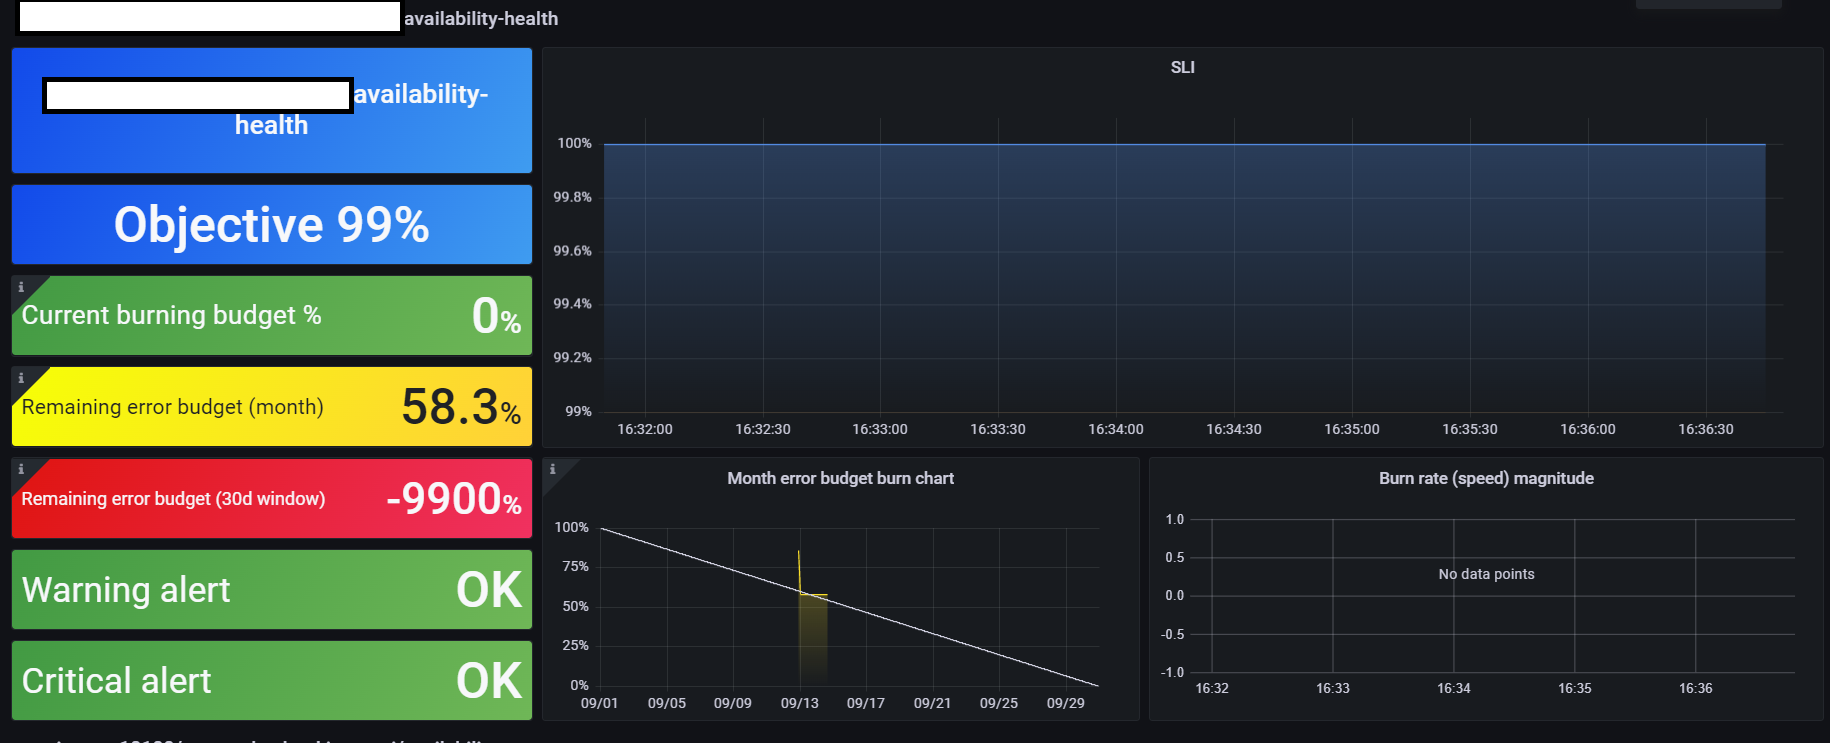Click the 75% label on burn chart axis

point(576,566)
